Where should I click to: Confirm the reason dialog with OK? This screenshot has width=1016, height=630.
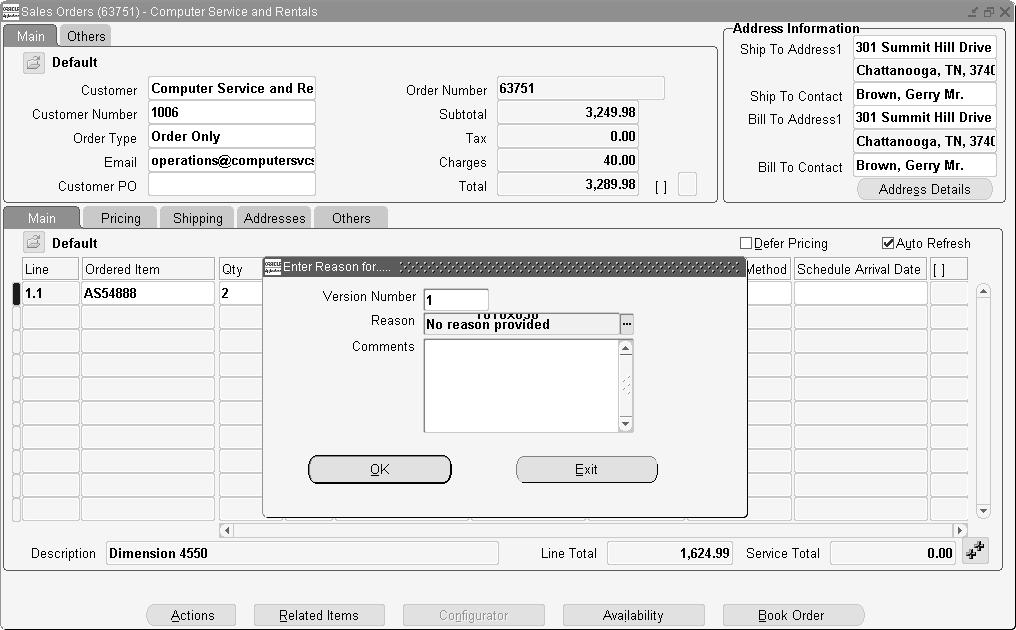point(380,469)
